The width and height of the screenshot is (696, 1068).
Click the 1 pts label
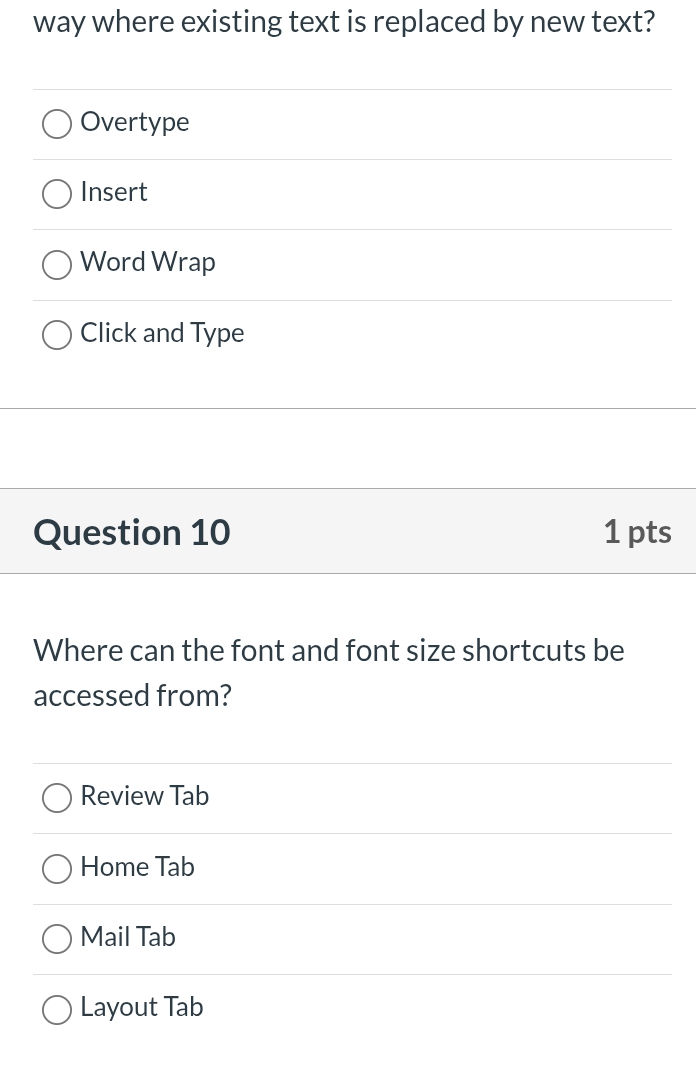click(x=637, y=531)
